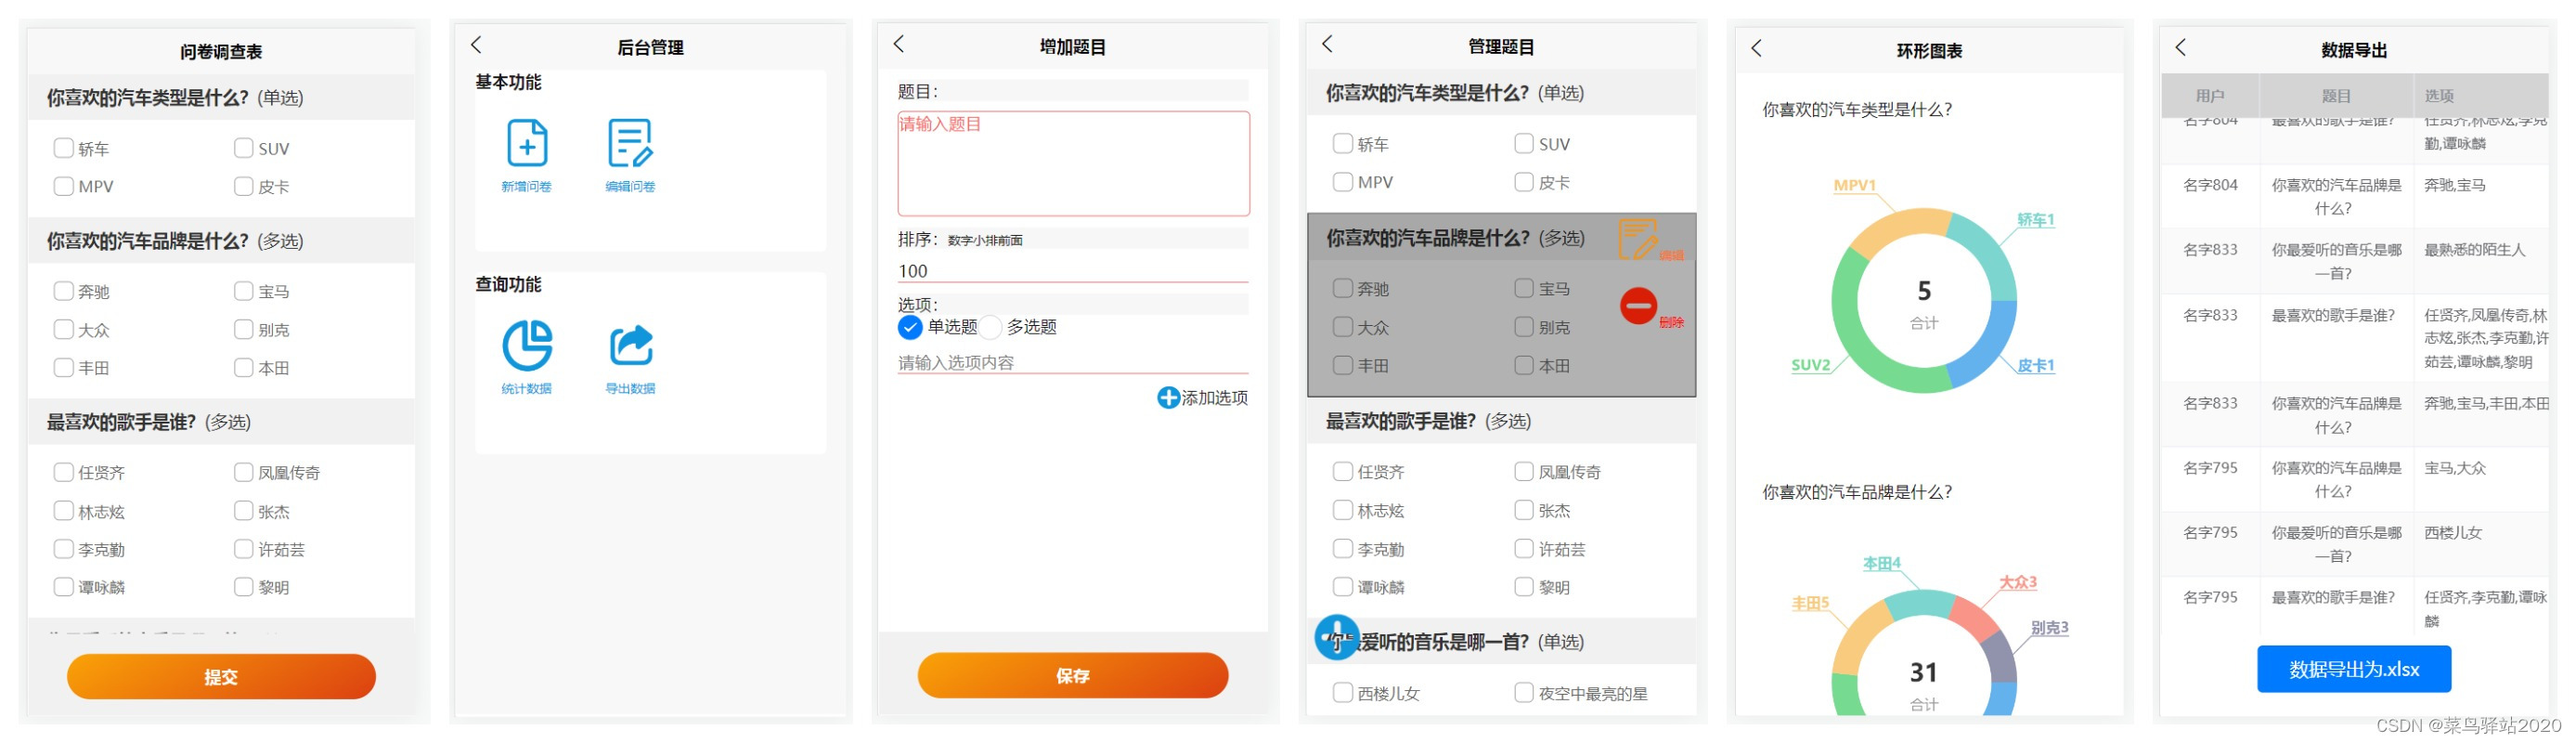This screenshot has height=743, width=2576.
Task: Check 别克 in the 问卷调查表 screen
Action: tap(243, 329)
